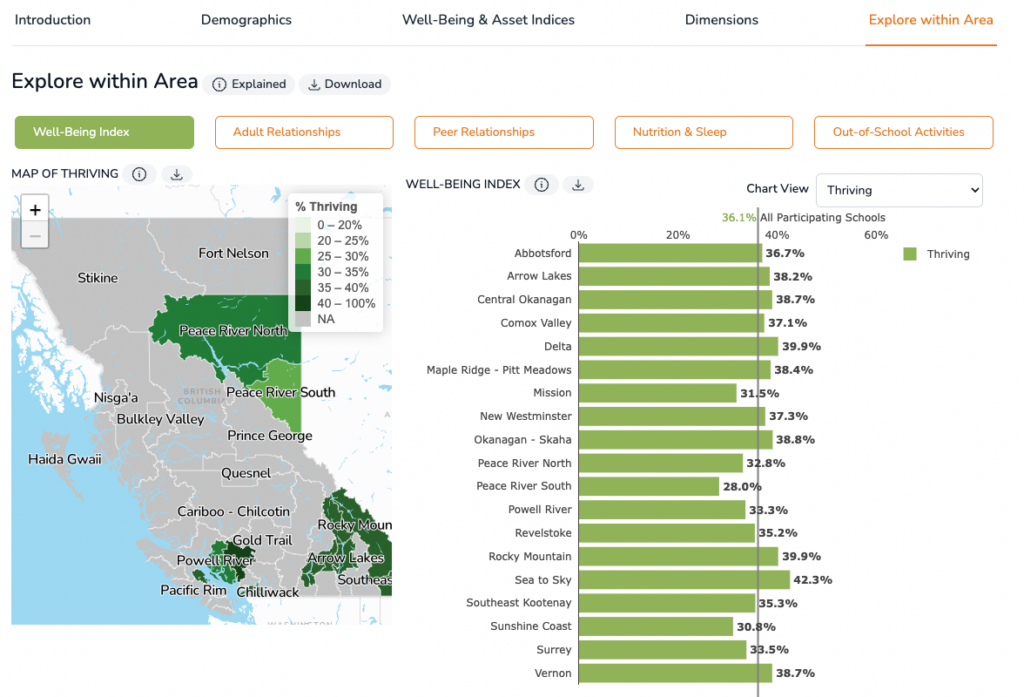
Task: Open info icon beside Well-Being Index chart
Action: [x=541, y=185]
